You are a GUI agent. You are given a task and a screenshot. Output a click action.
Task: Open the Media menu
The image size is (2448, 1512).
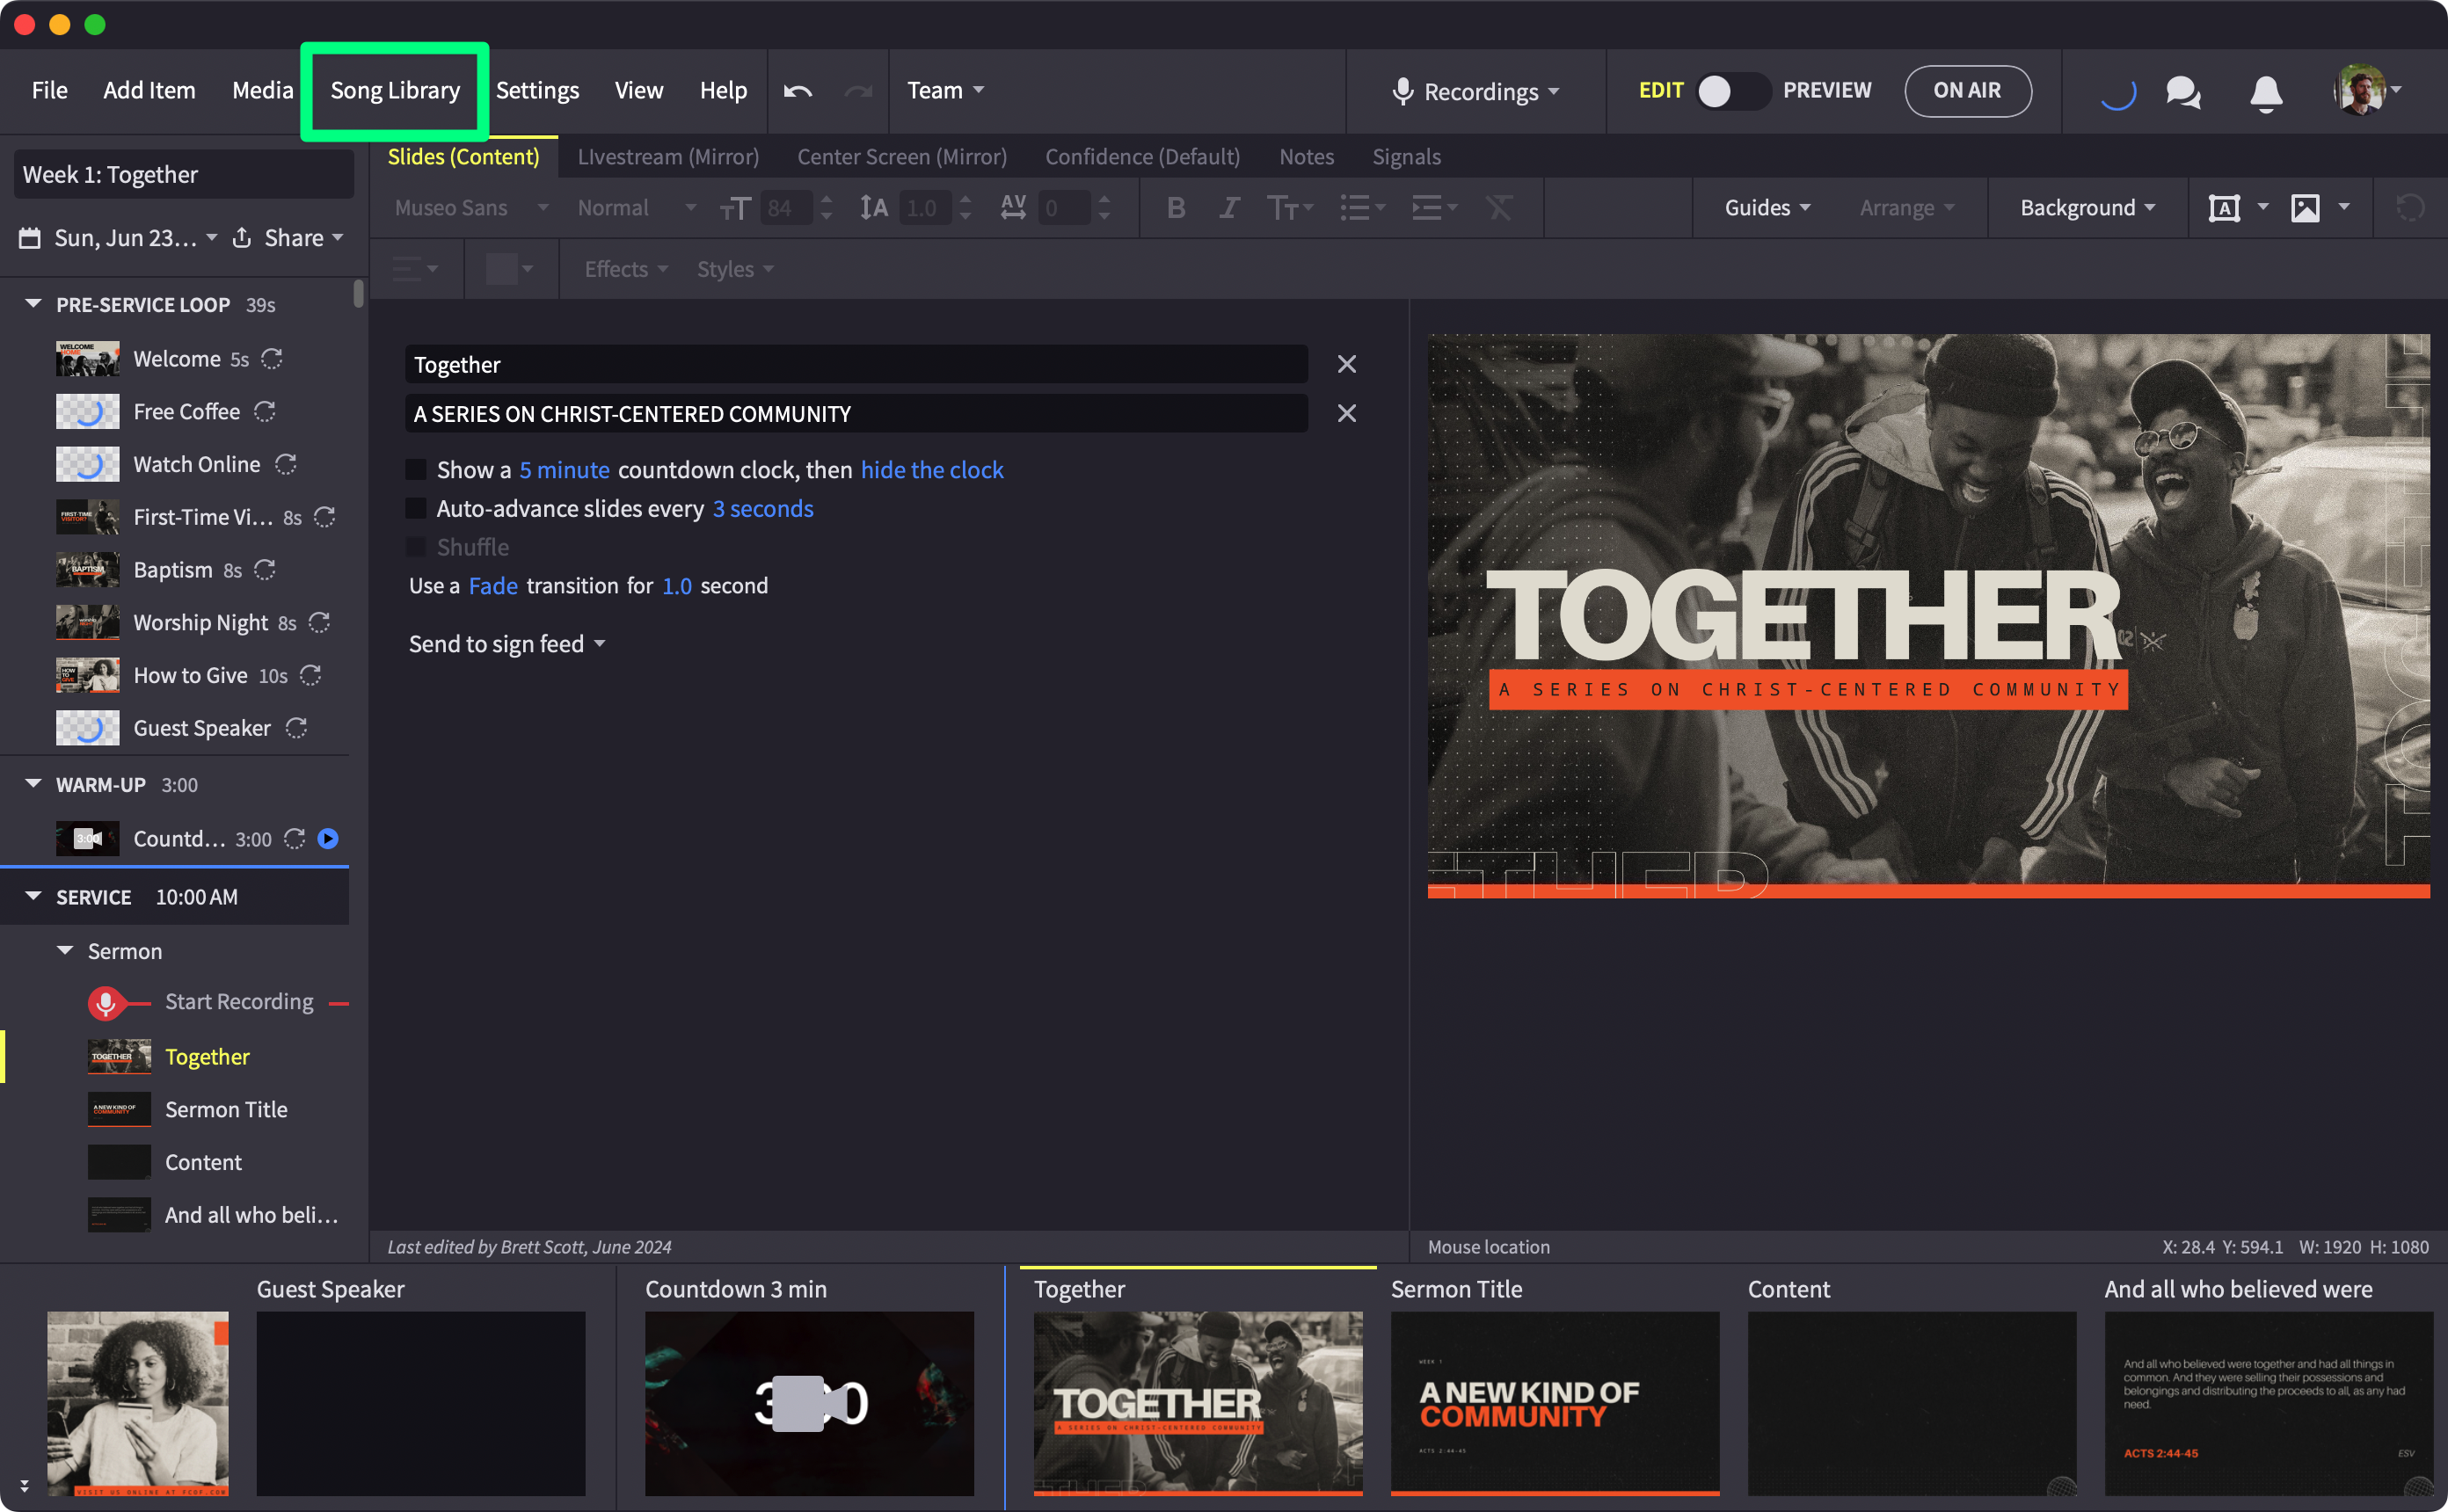point(263,90)
